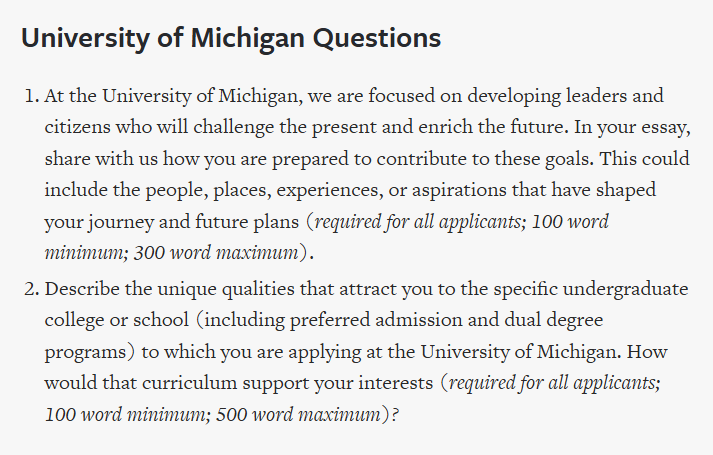The image size is (713, 455).
Task: Click the University of Michigan Questions heading
Action: [x=231, y=38]
